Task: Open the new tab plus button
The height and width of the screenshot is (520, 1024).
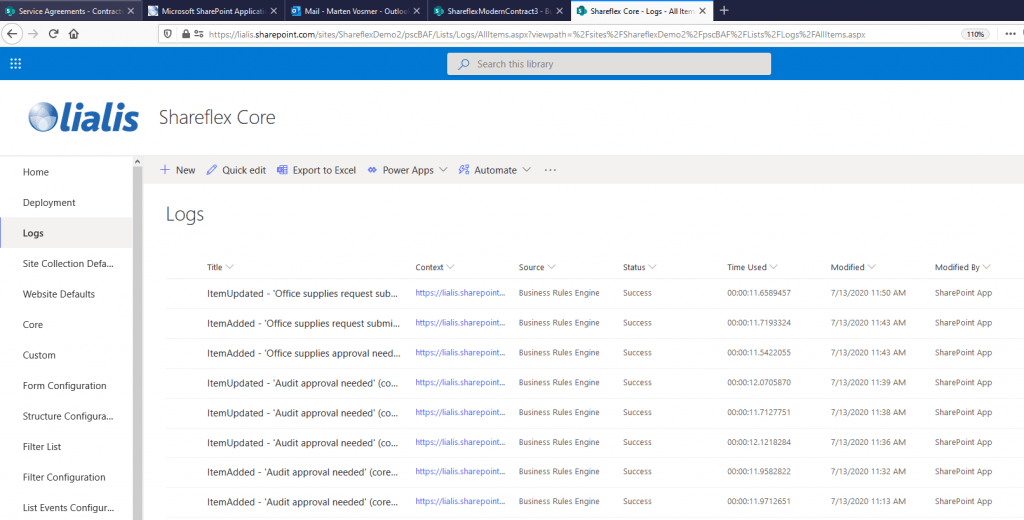Action: click(x=724, y=10)
